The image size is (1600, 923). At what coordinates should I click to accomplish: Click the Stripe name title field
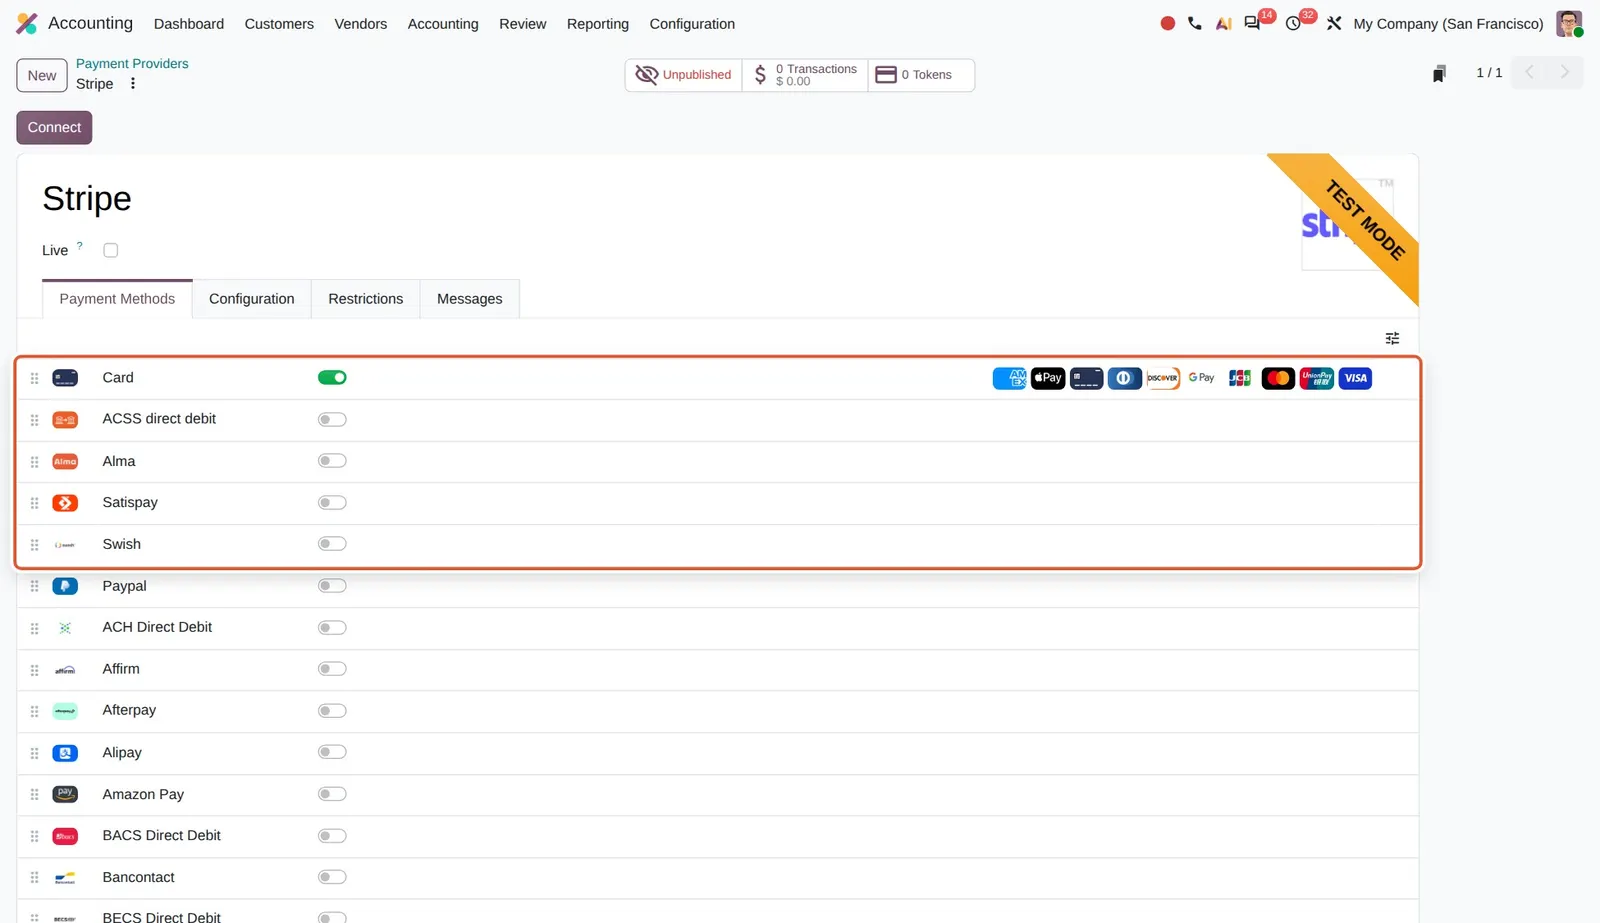tap(87, 199)
